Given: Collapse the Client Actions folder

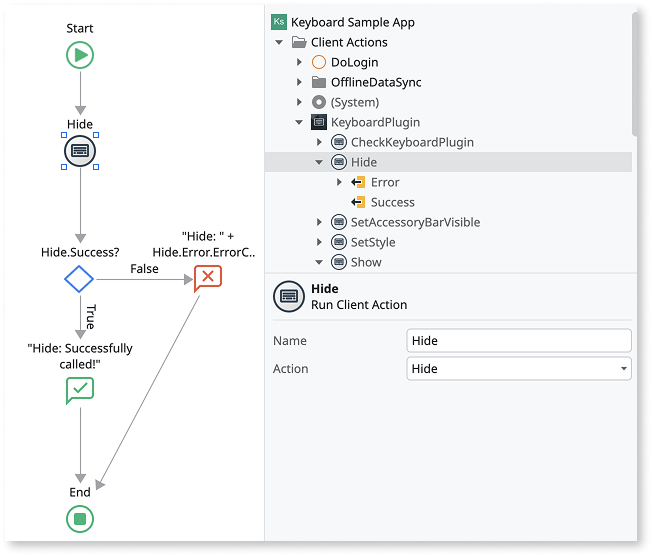Looking at the screenshot, I should pyautogui.click(x=279, y=42).
